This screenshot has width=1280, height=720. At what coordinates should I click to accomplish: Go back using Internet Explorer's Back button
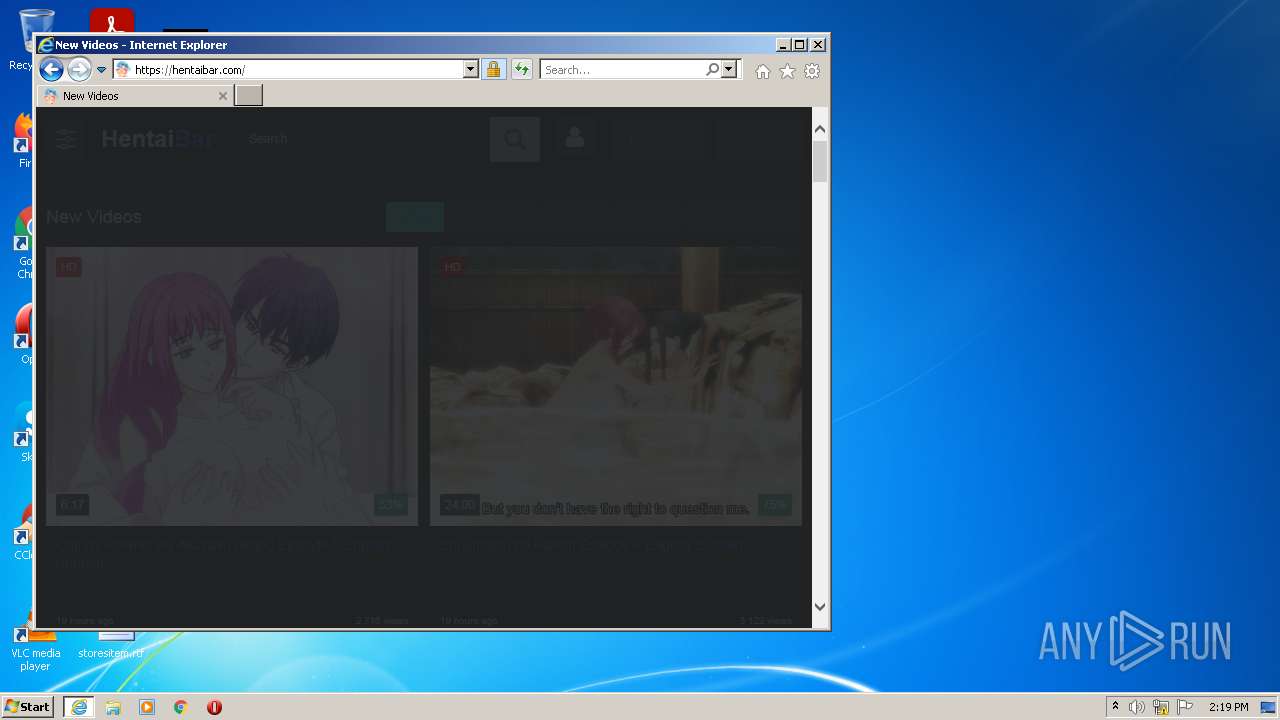(51, 70)
